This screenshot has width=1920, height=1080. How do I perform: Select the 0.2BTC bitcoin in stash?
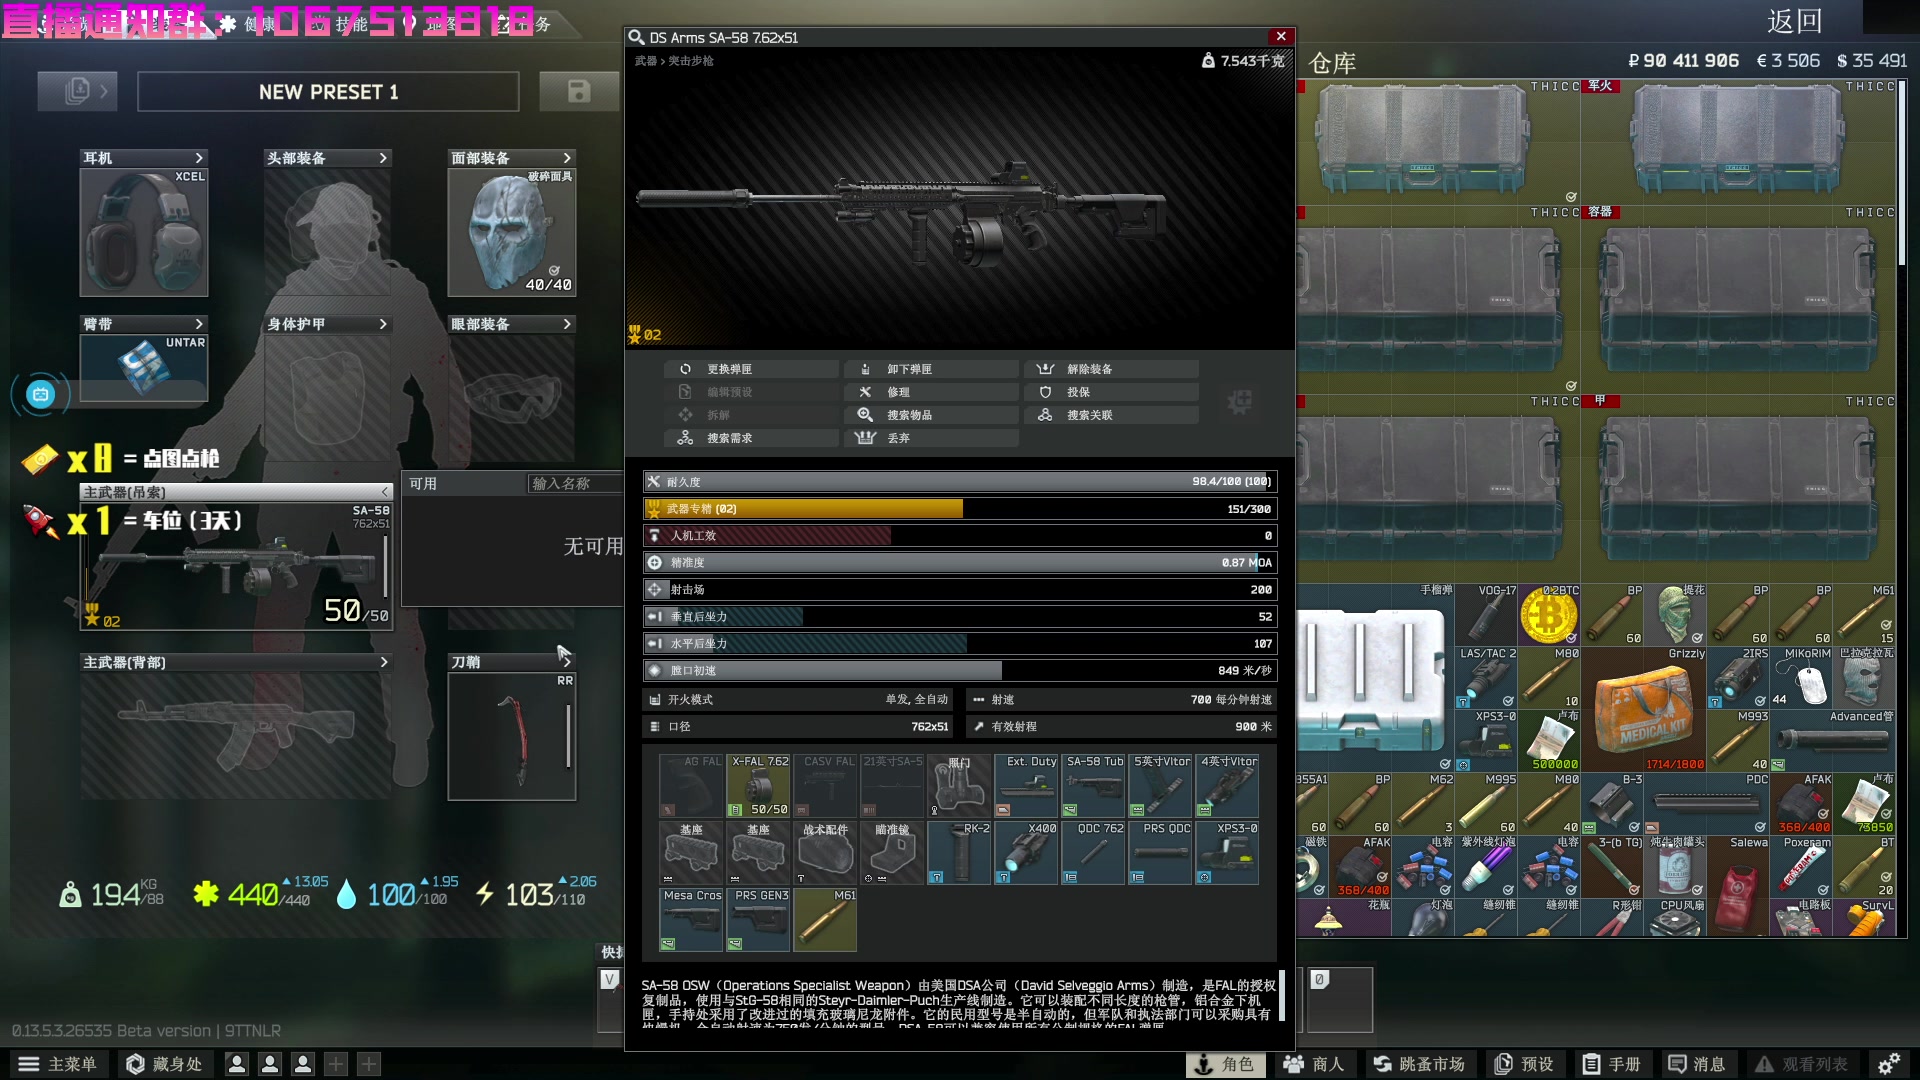[x=1549, y=614]
